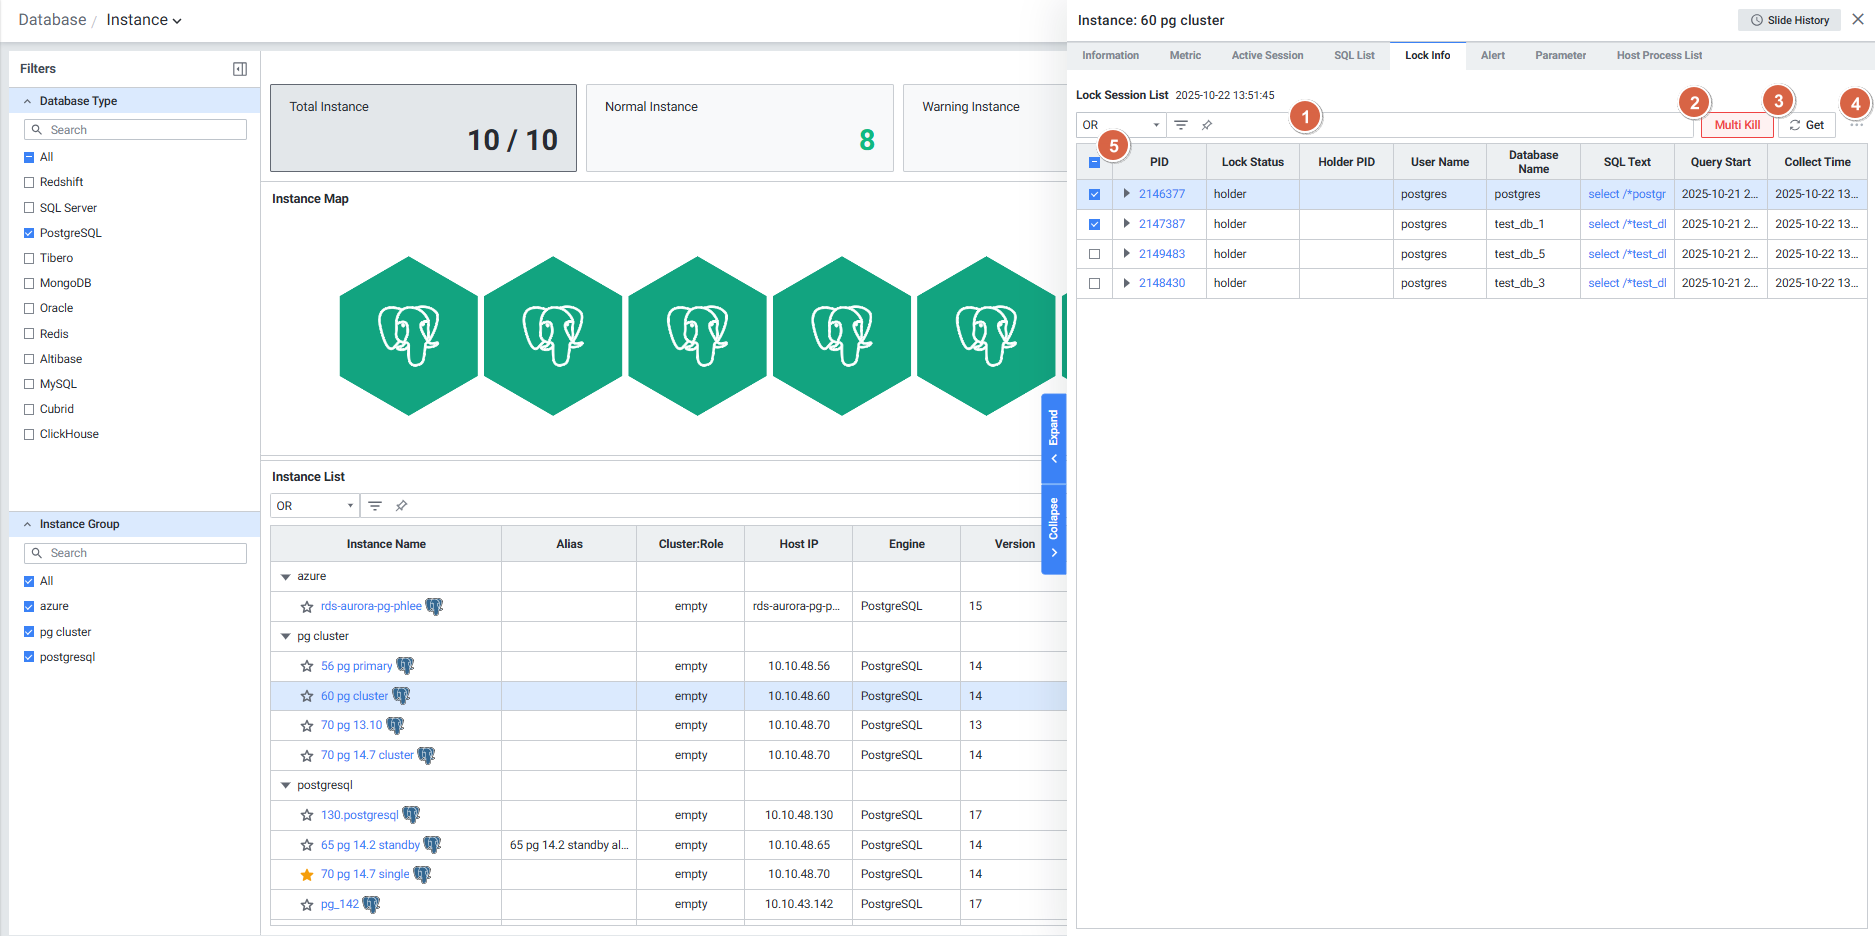
Task: Click the filter icon in Lock Session List
Action: coord(1181,125)
